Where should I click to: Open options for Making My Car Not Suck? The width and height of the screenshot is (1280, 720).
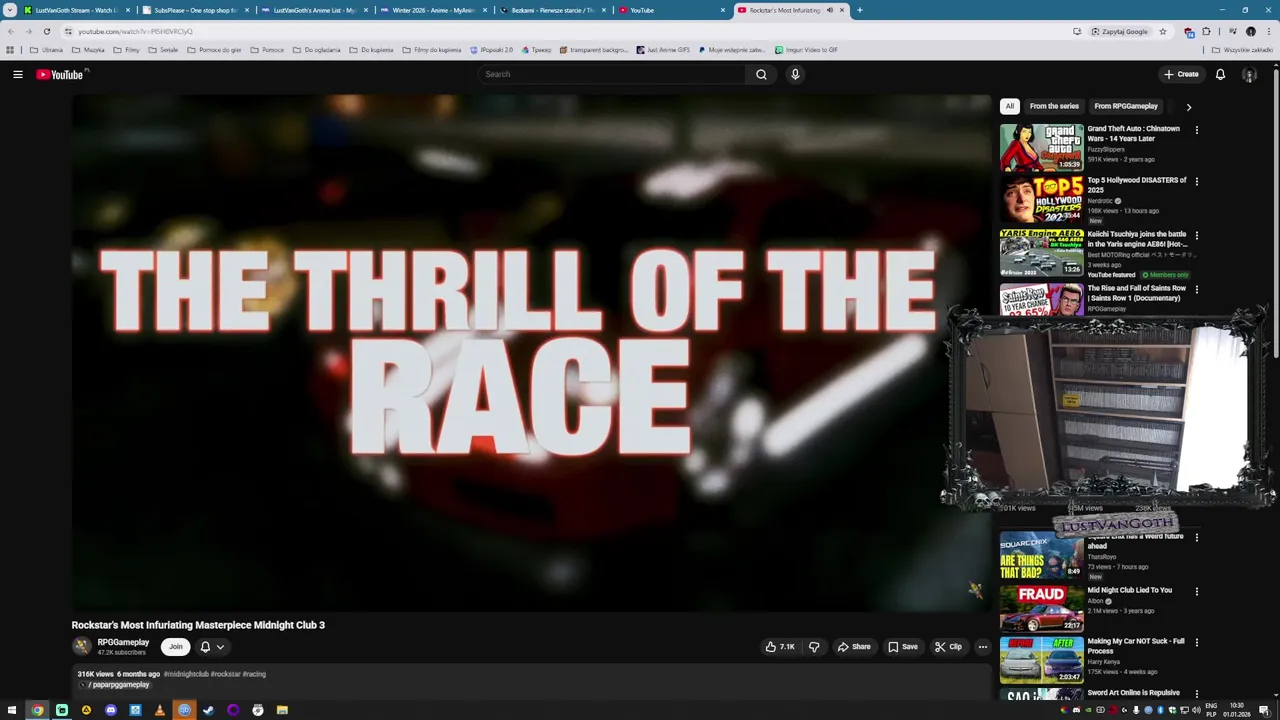1196,643
